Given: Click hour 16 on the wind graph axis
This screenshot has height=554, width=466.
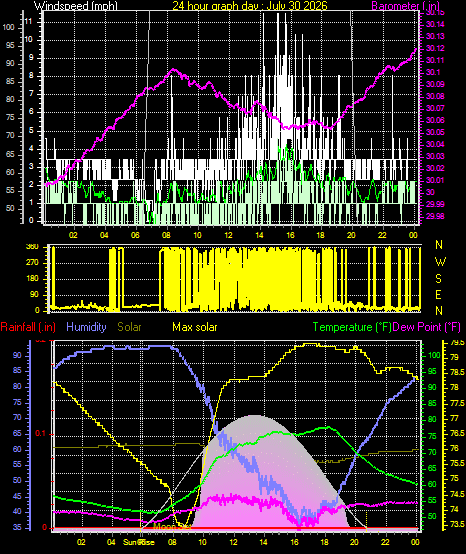Looking at the screenshot, I should pos(290,235).
